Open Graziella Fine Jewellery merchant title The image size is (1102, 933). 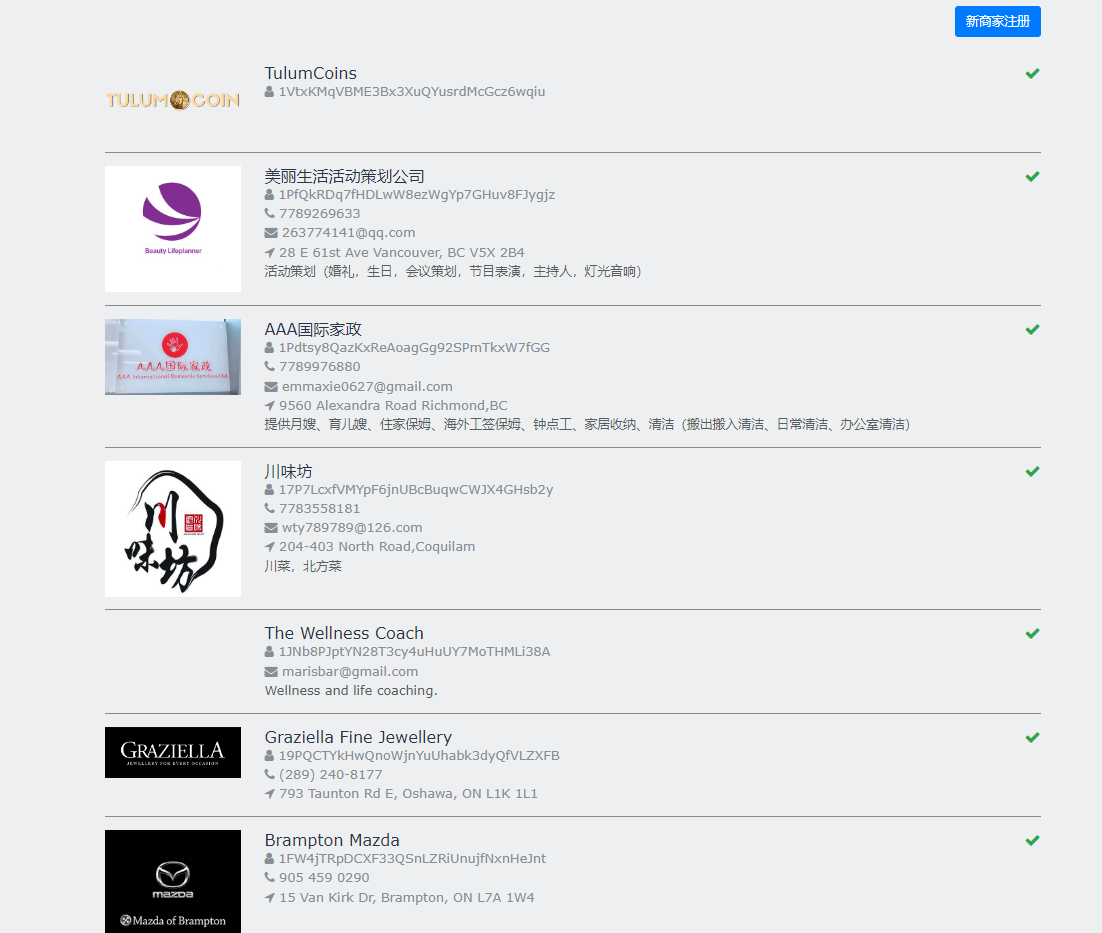coord(358,737)
